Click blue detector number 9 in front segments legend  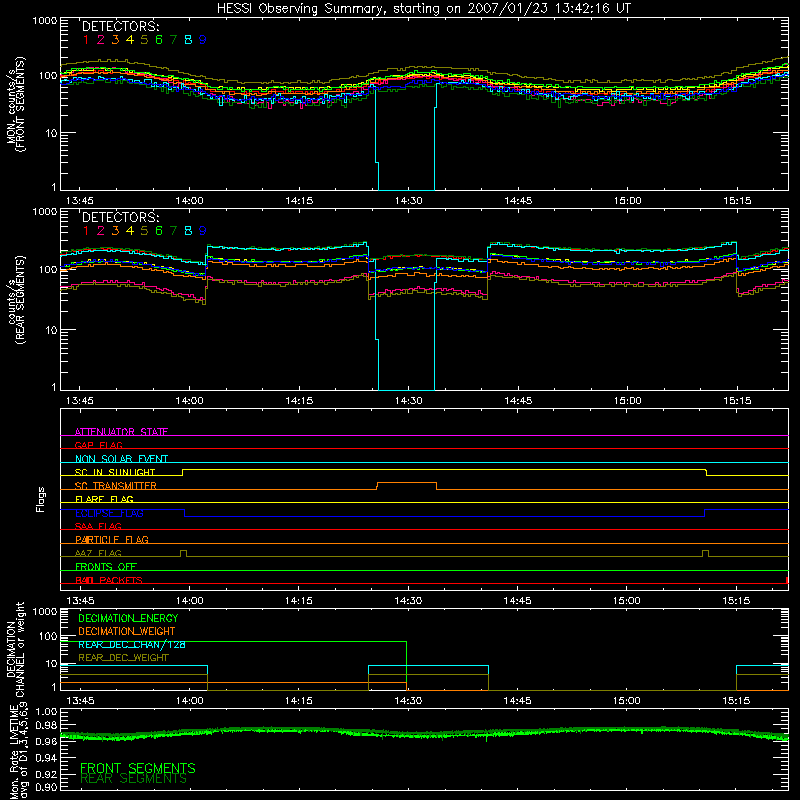[x=203, y=40]
